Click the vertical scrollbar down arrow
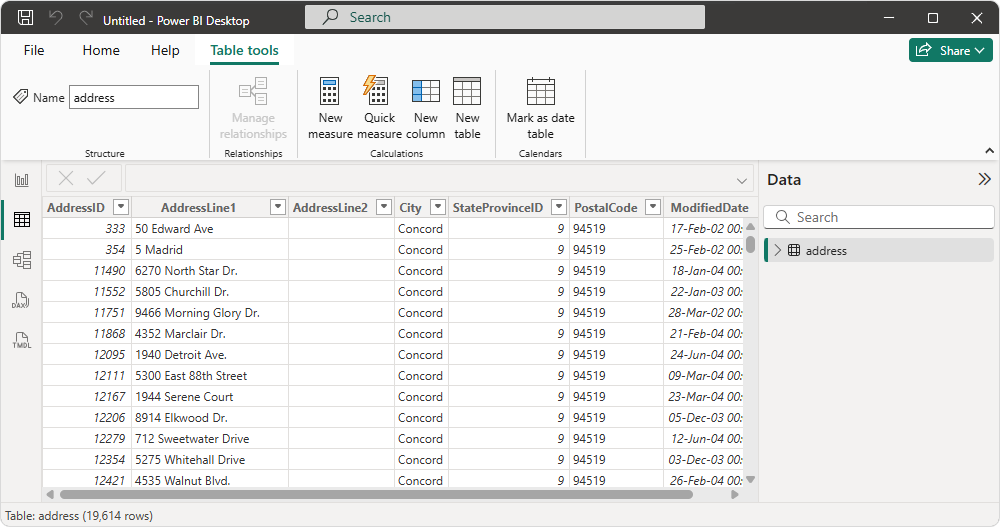 pyautogui.click(x=751, y=479)
